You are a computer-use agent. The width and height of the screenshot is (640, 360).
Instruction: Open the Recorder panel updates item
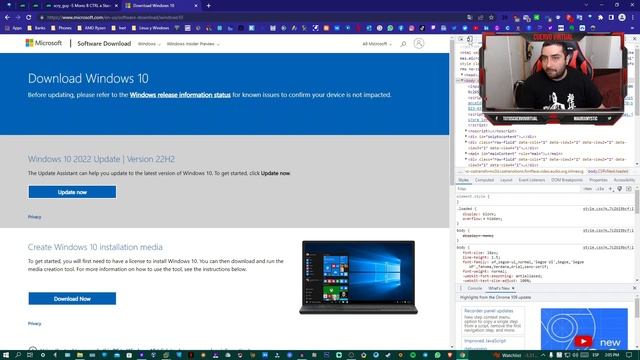tap(489, 311)
